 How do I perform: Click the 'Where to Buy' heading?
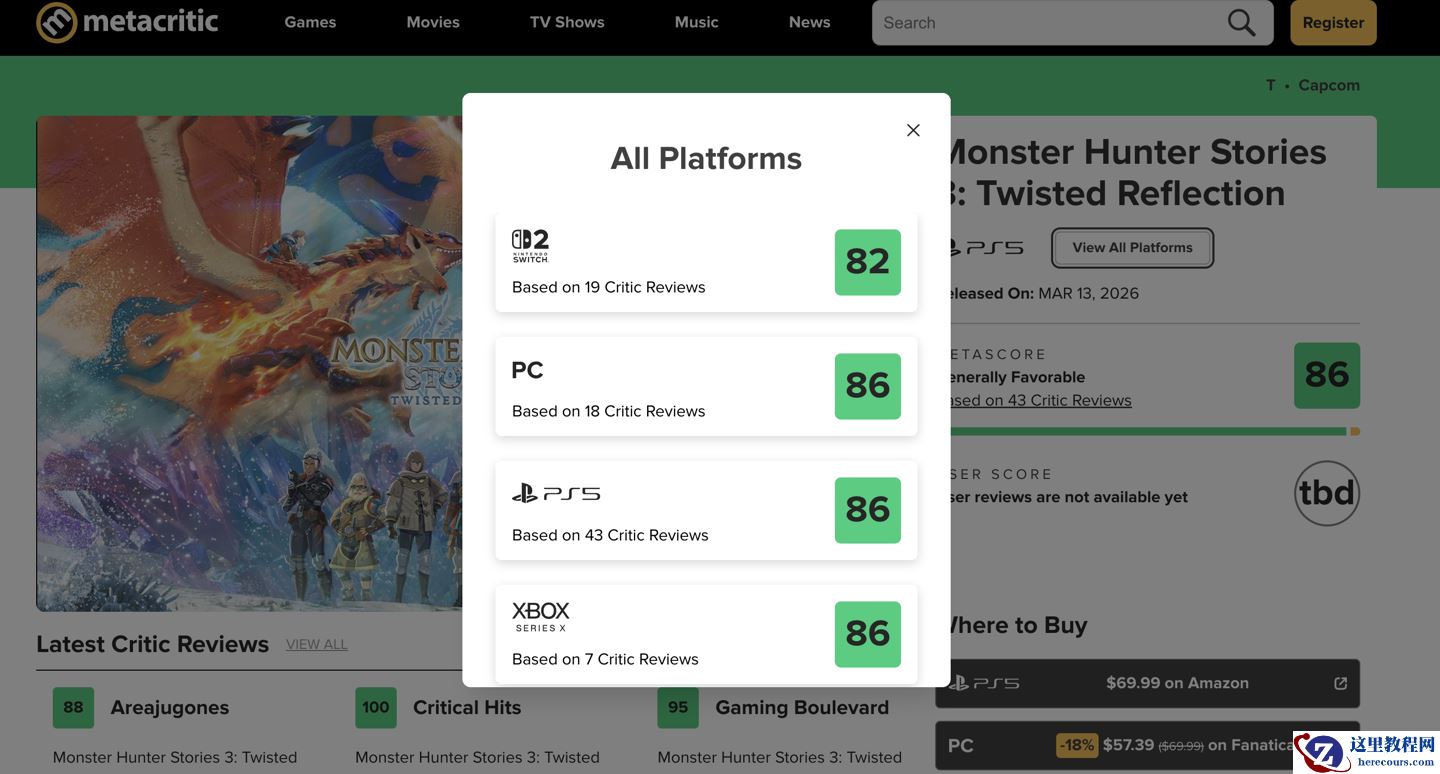(x=1016, y=625)
